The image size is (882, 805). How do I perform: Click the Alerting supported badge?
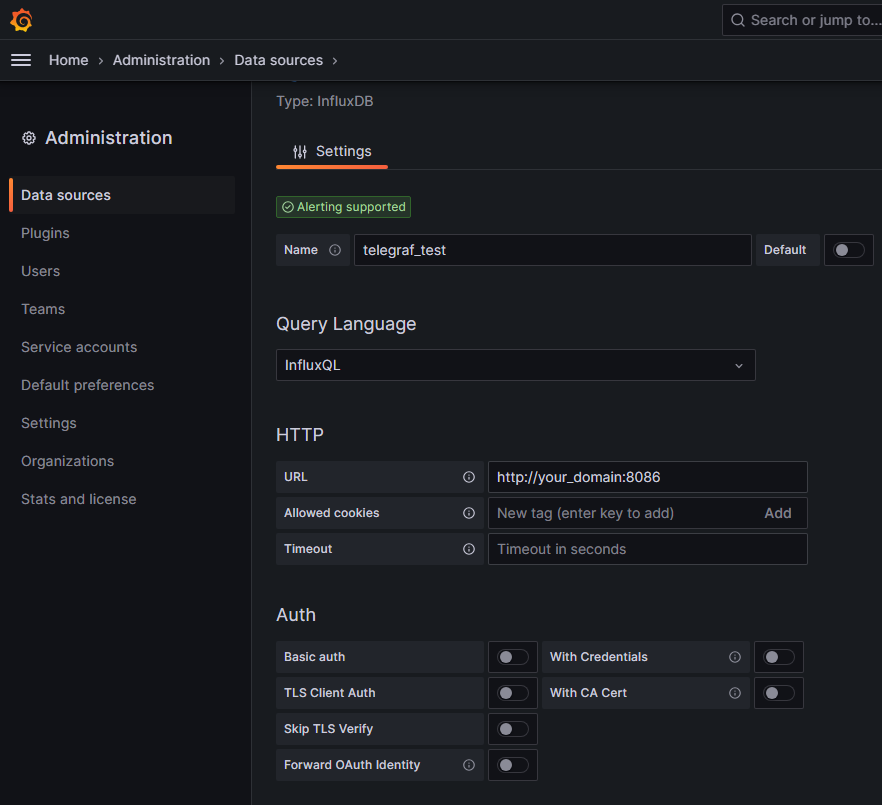point(343,207)
